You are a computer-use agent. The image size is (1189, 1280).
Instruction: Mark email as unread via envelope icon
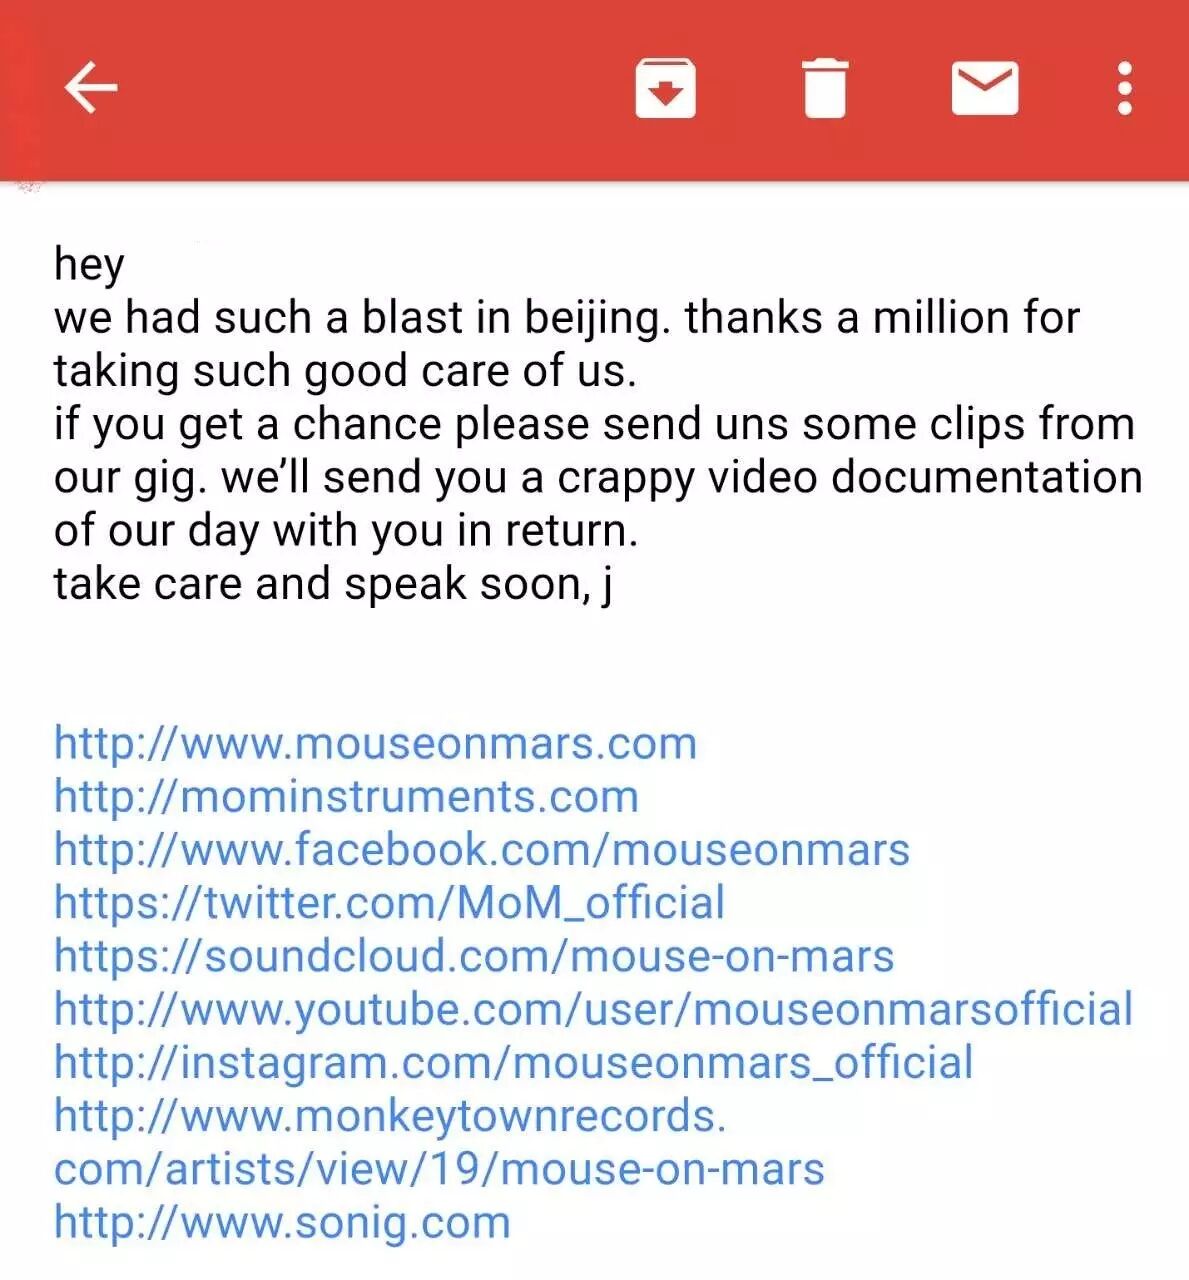985,88
